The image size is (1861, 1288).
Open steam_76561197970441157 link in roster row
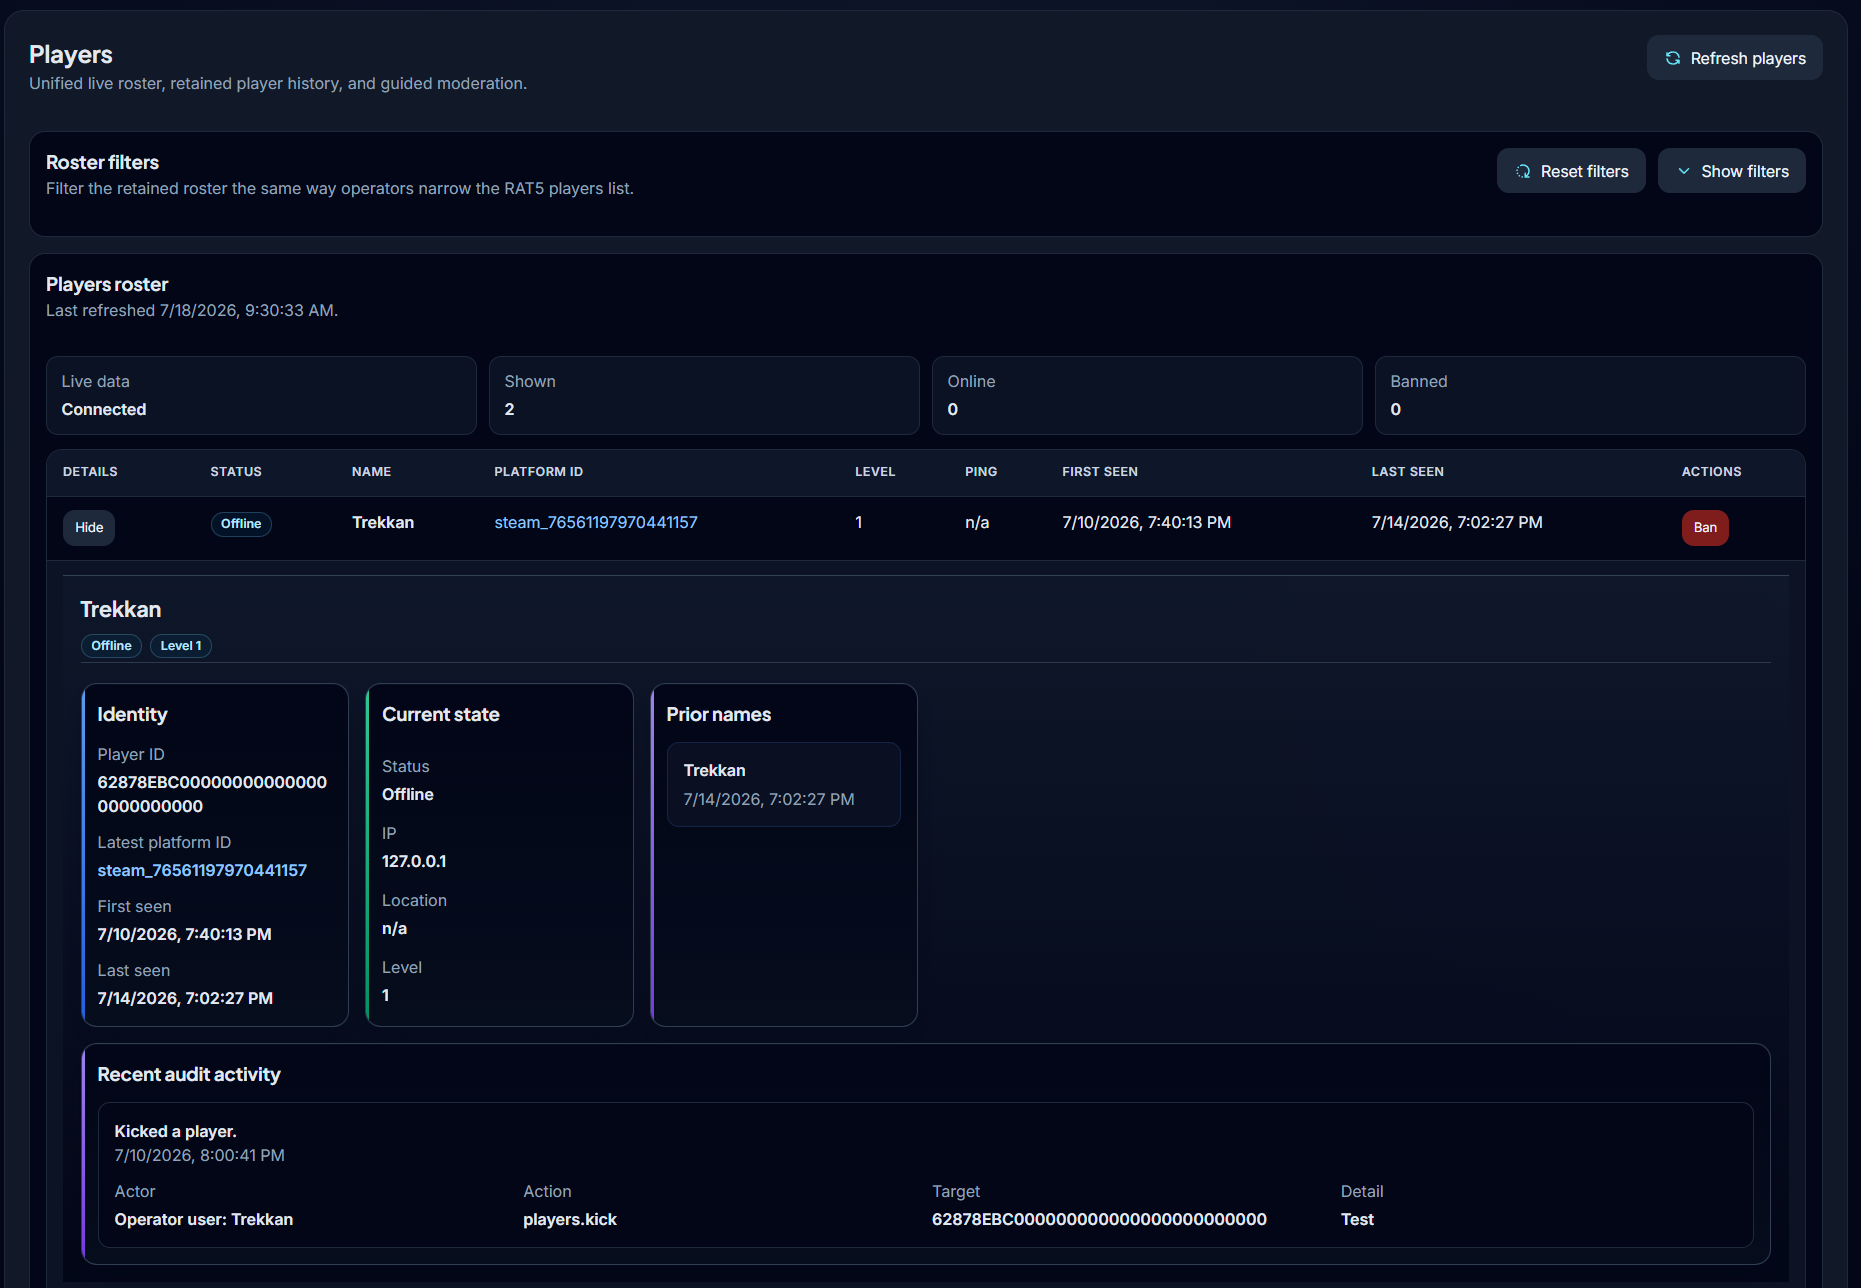(596, 522)
